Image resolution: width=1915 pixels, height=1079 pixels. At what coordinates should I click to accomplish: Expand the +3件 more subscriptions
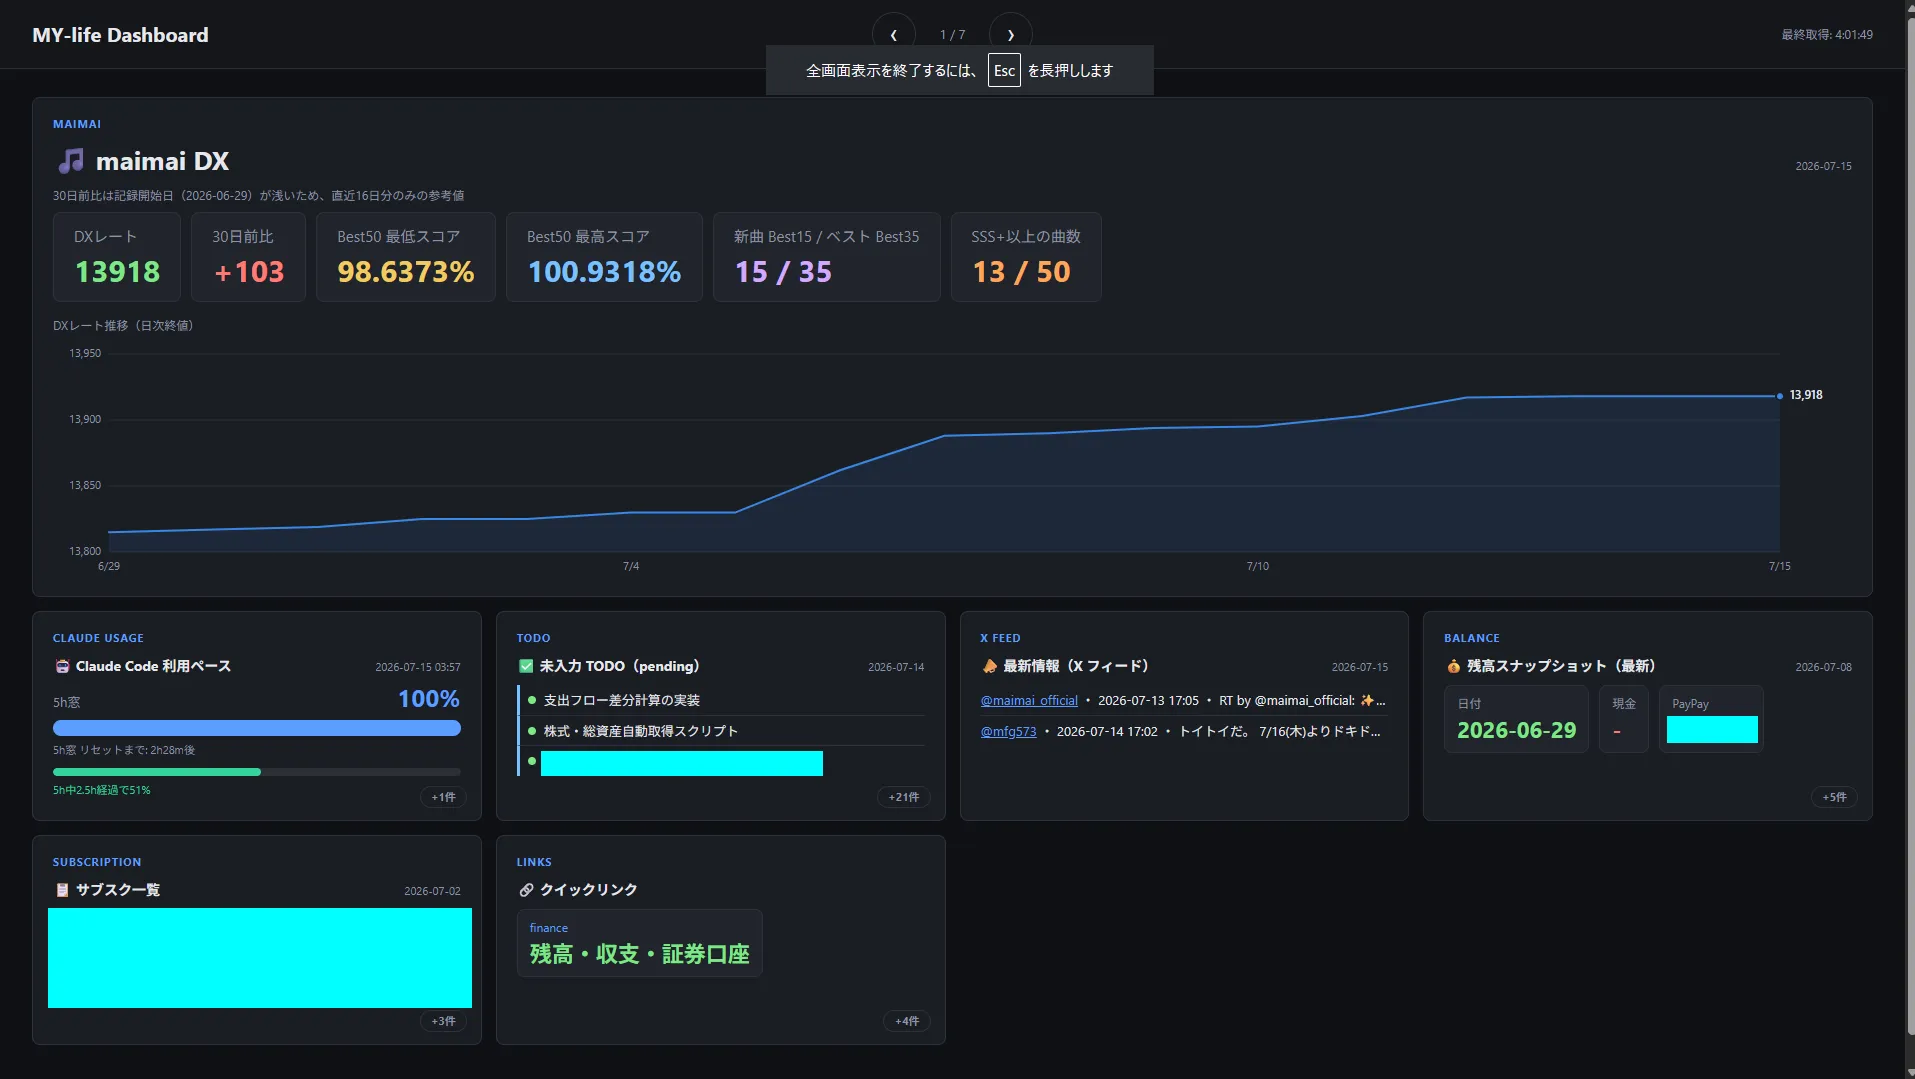coord(443,1021)
